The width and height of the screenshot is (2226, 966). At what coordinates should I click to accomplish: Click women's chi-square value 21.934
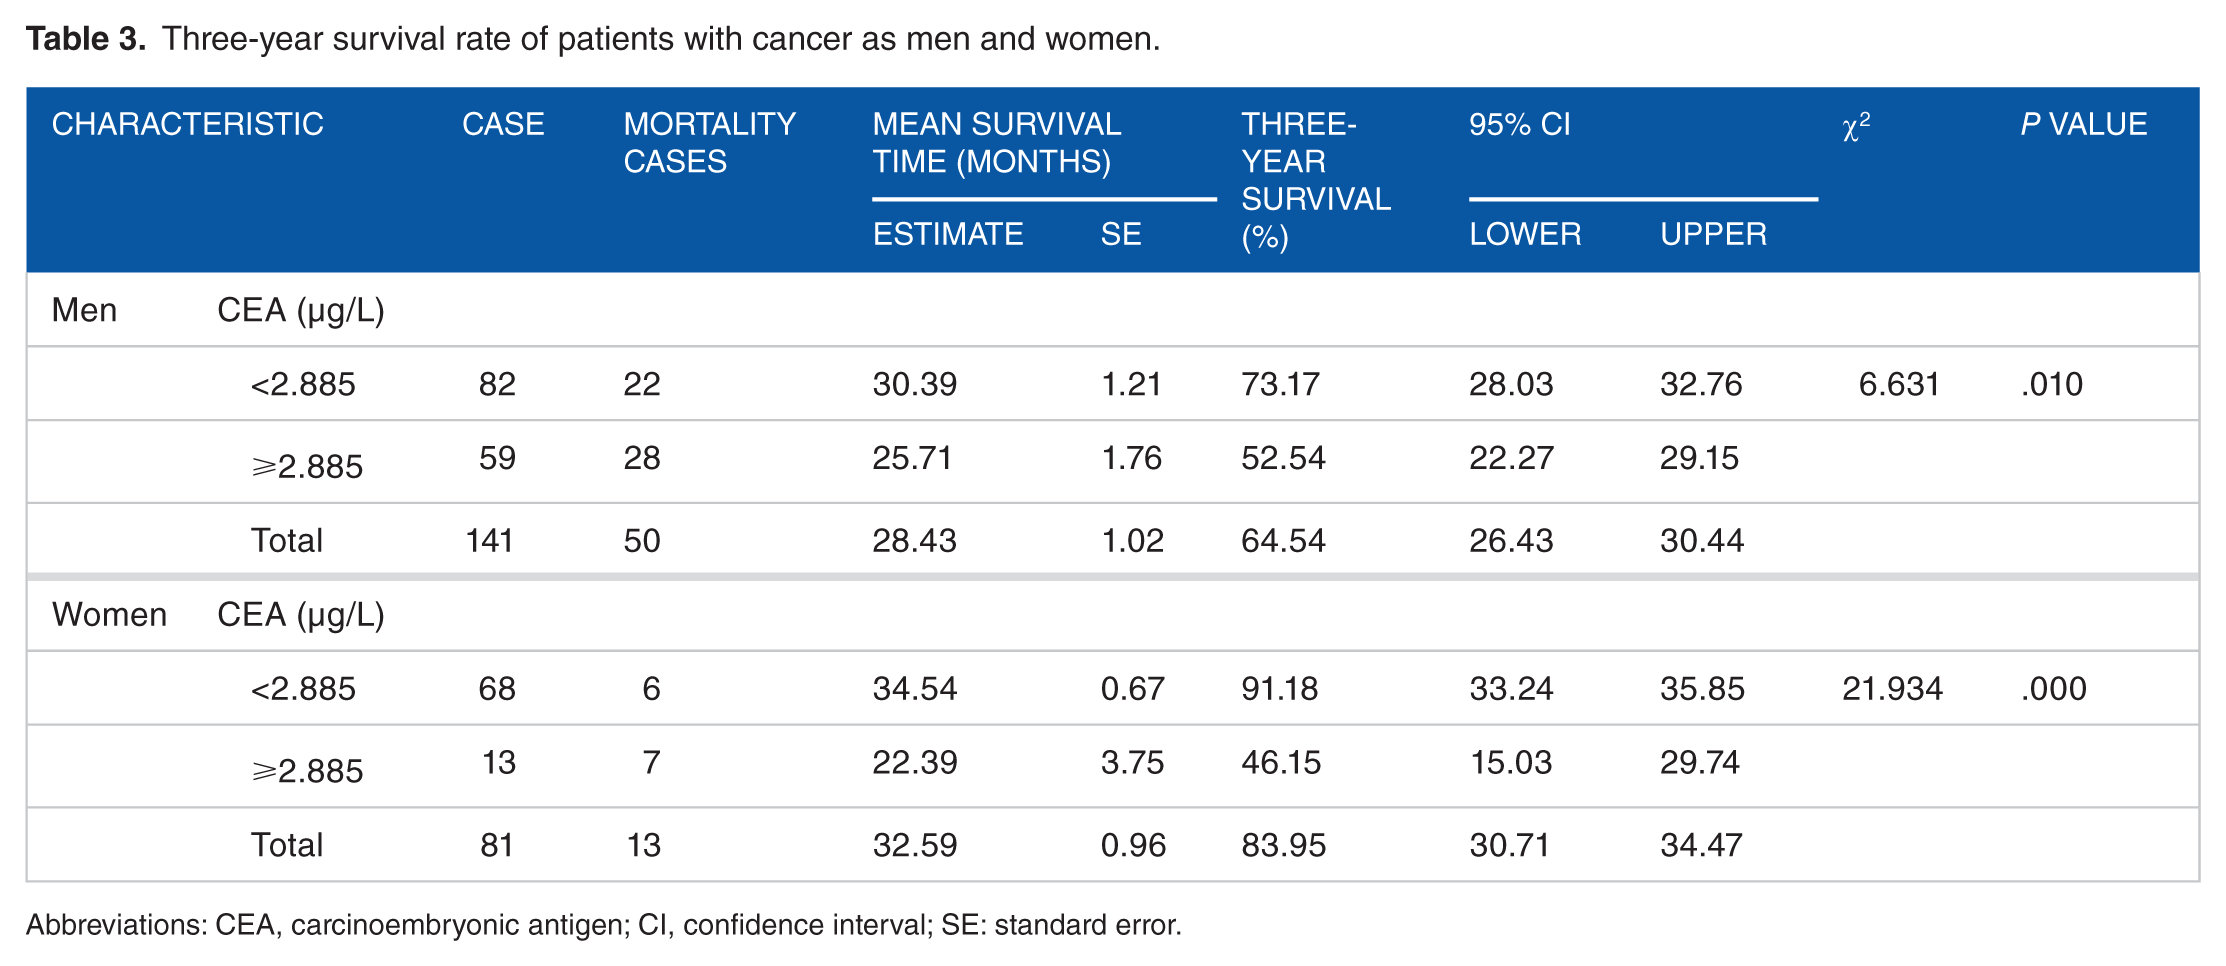point(1892,688)
